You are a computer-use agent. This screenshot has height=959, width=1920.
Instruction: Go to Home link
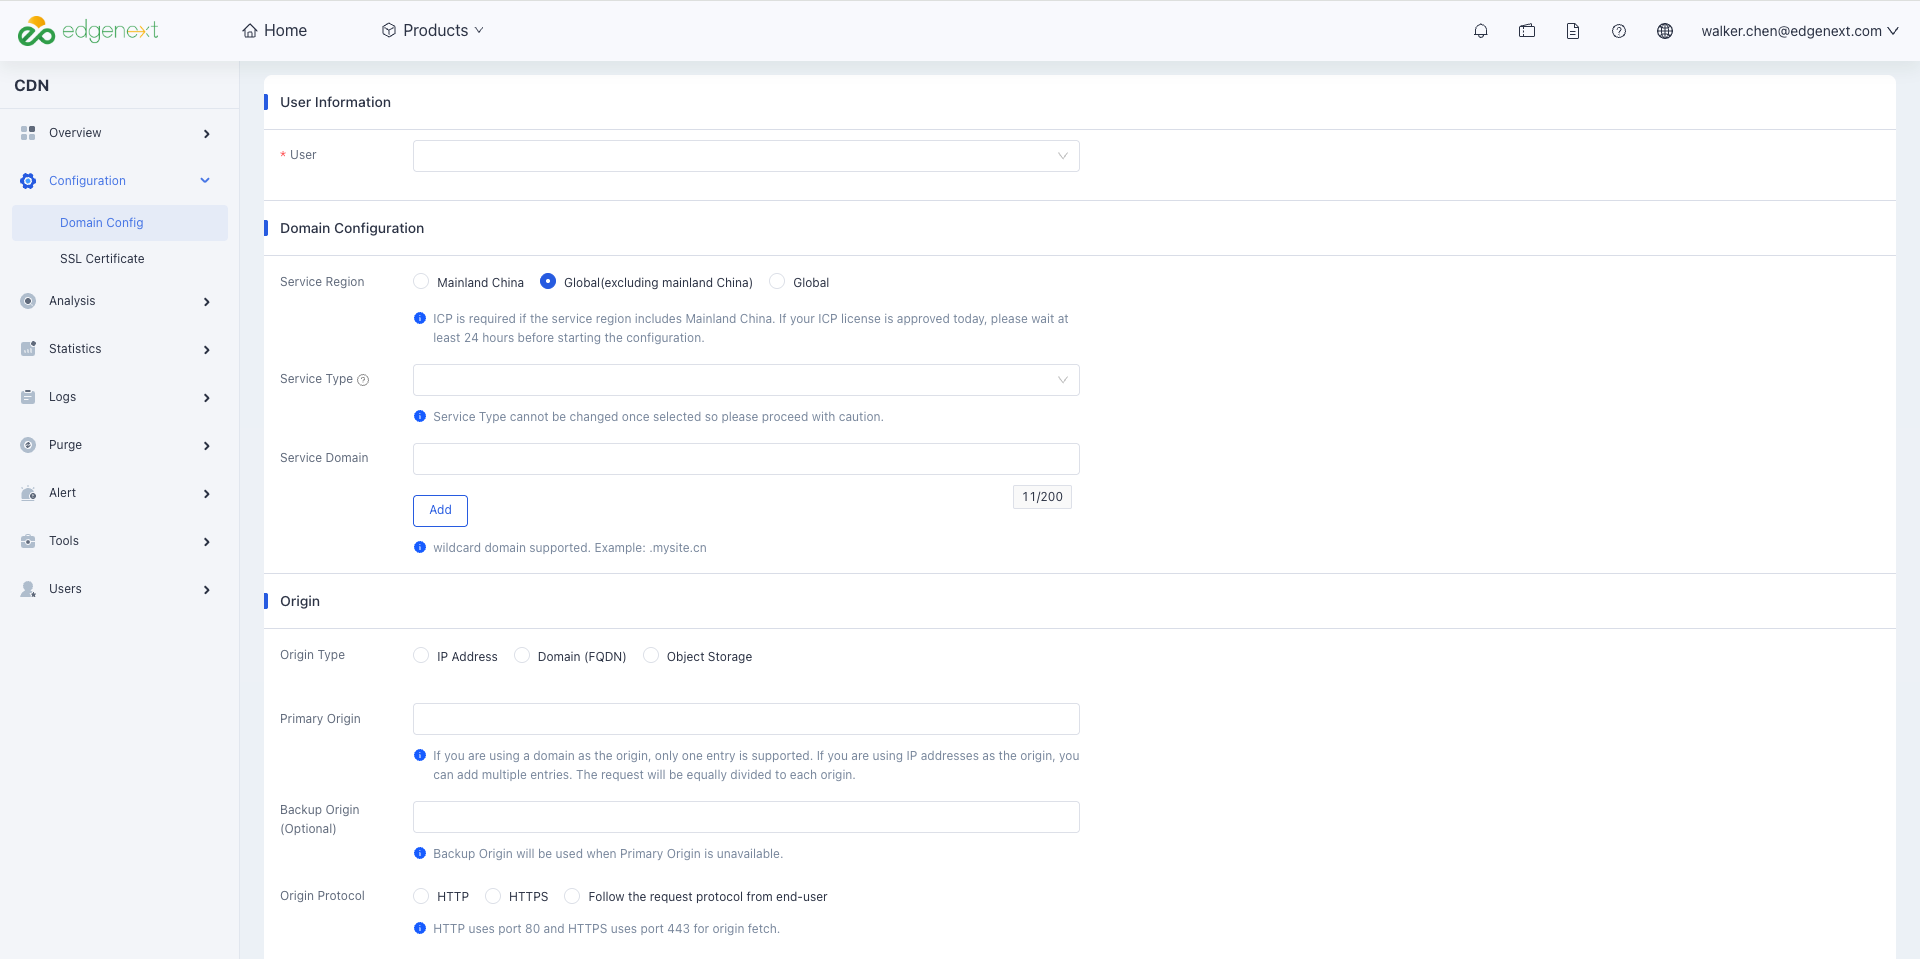274,31
